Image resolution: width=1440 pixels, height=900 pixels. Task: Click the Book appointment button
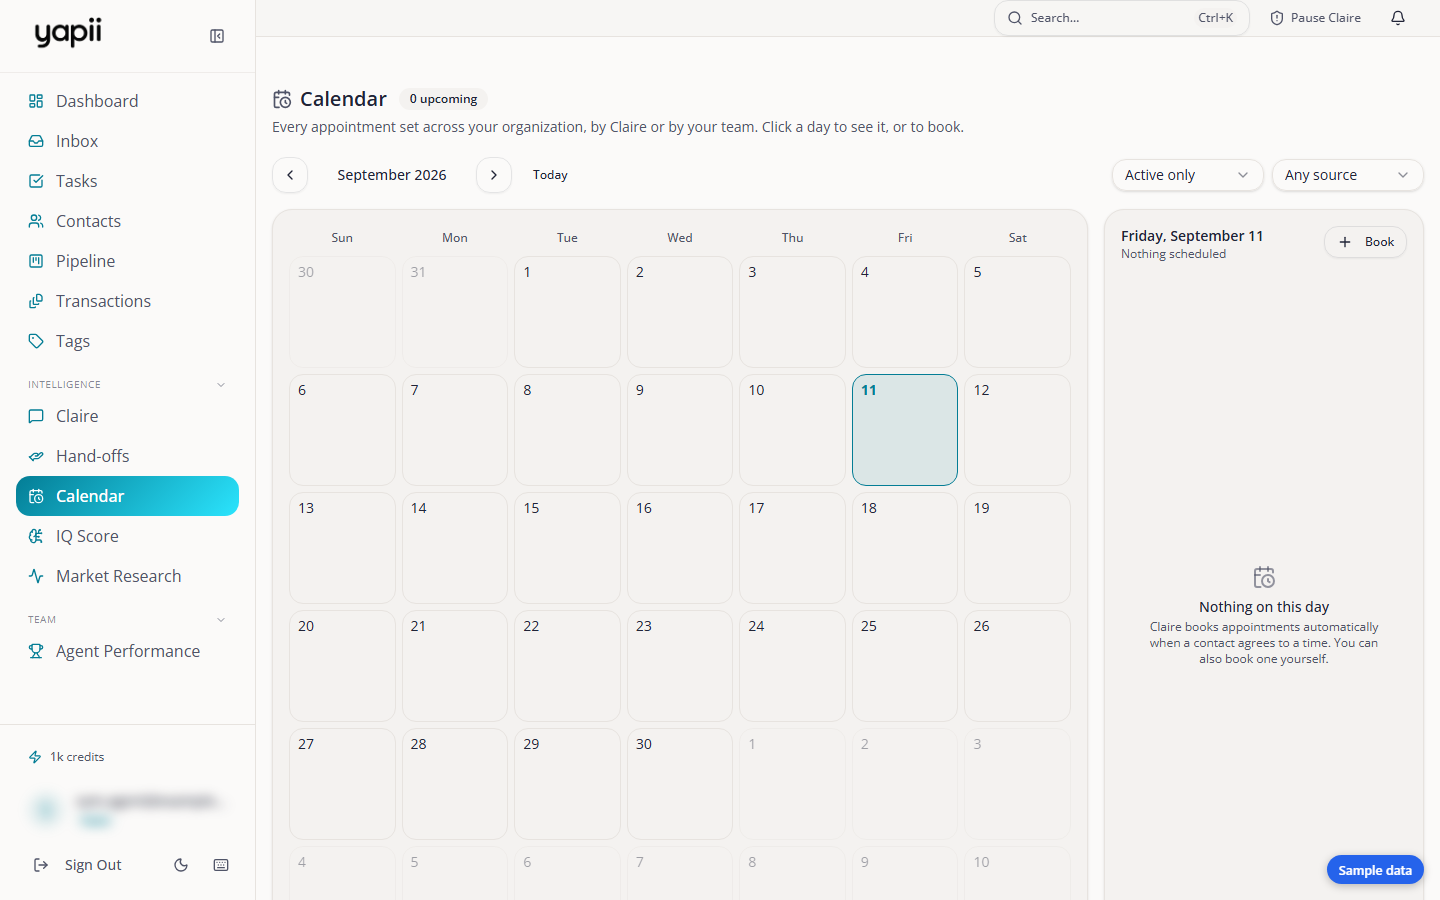point(1365,242)
